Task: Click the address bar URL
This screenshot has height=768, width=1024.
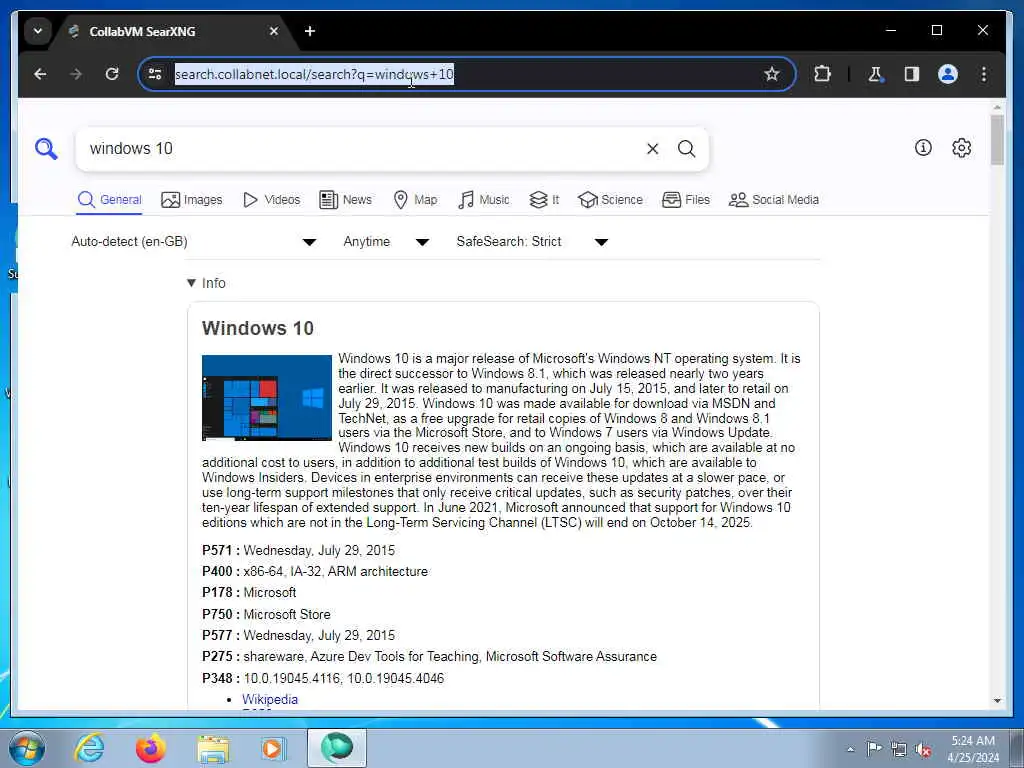Action: pos(314,74)
